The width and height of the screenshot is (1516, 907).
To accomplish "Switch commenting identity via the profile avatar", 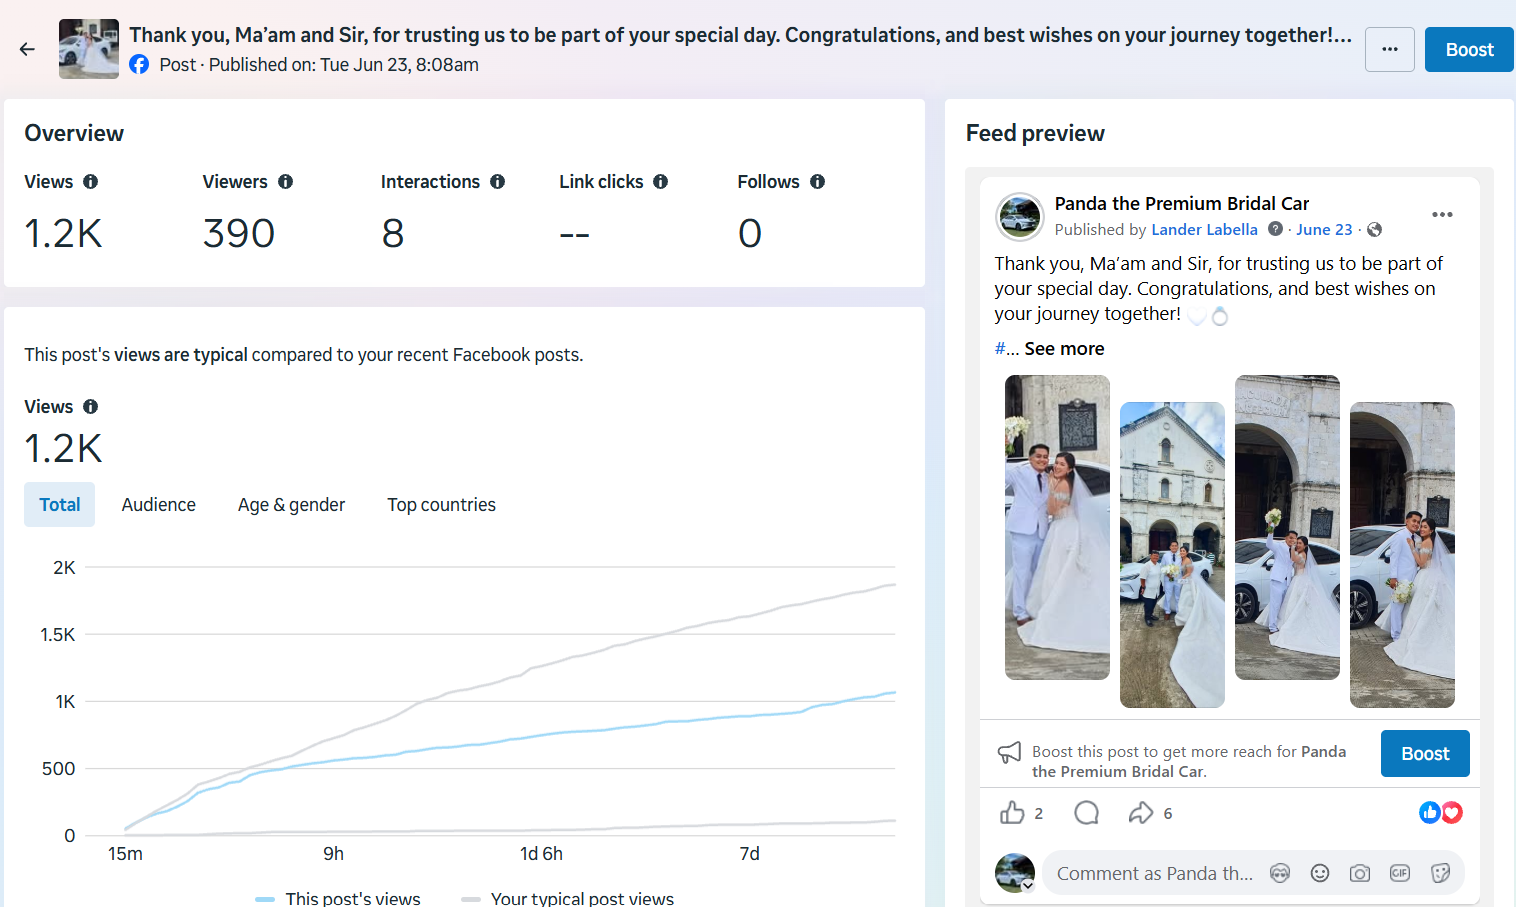I will [1015, 873].
